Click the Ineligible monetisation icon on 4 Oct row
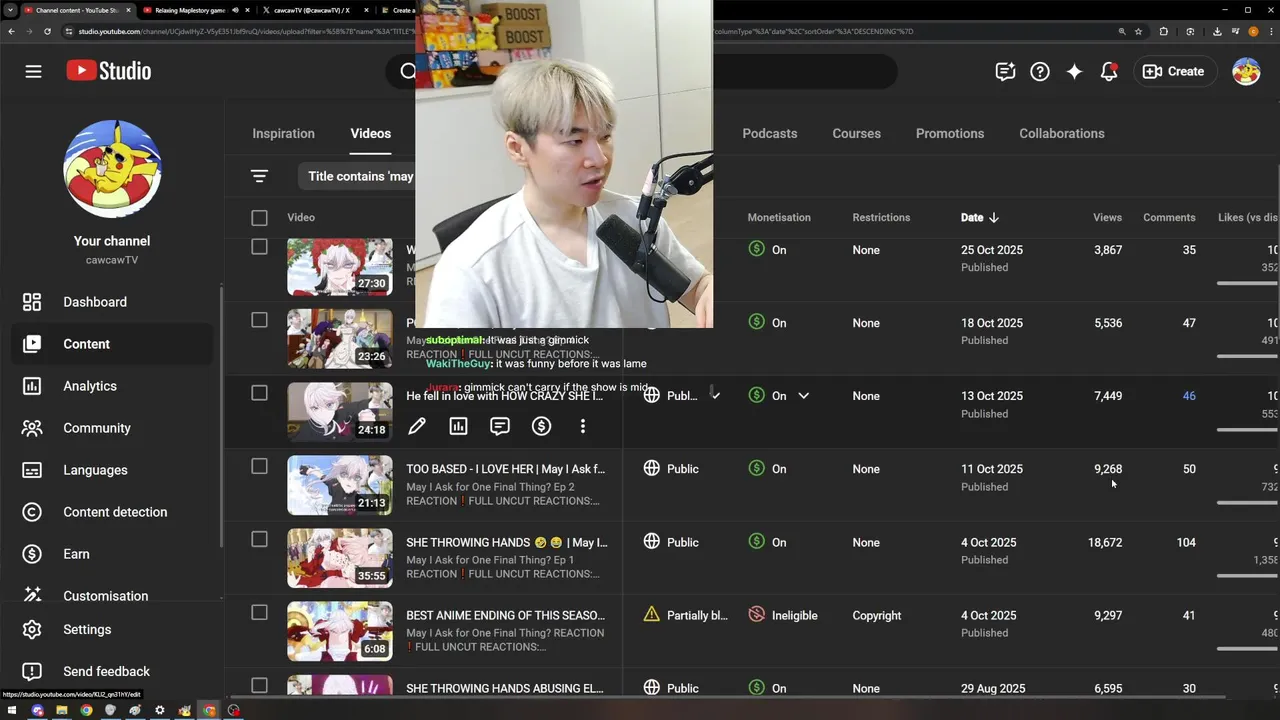Screen dimensions: 1280x720 point(756,614)
